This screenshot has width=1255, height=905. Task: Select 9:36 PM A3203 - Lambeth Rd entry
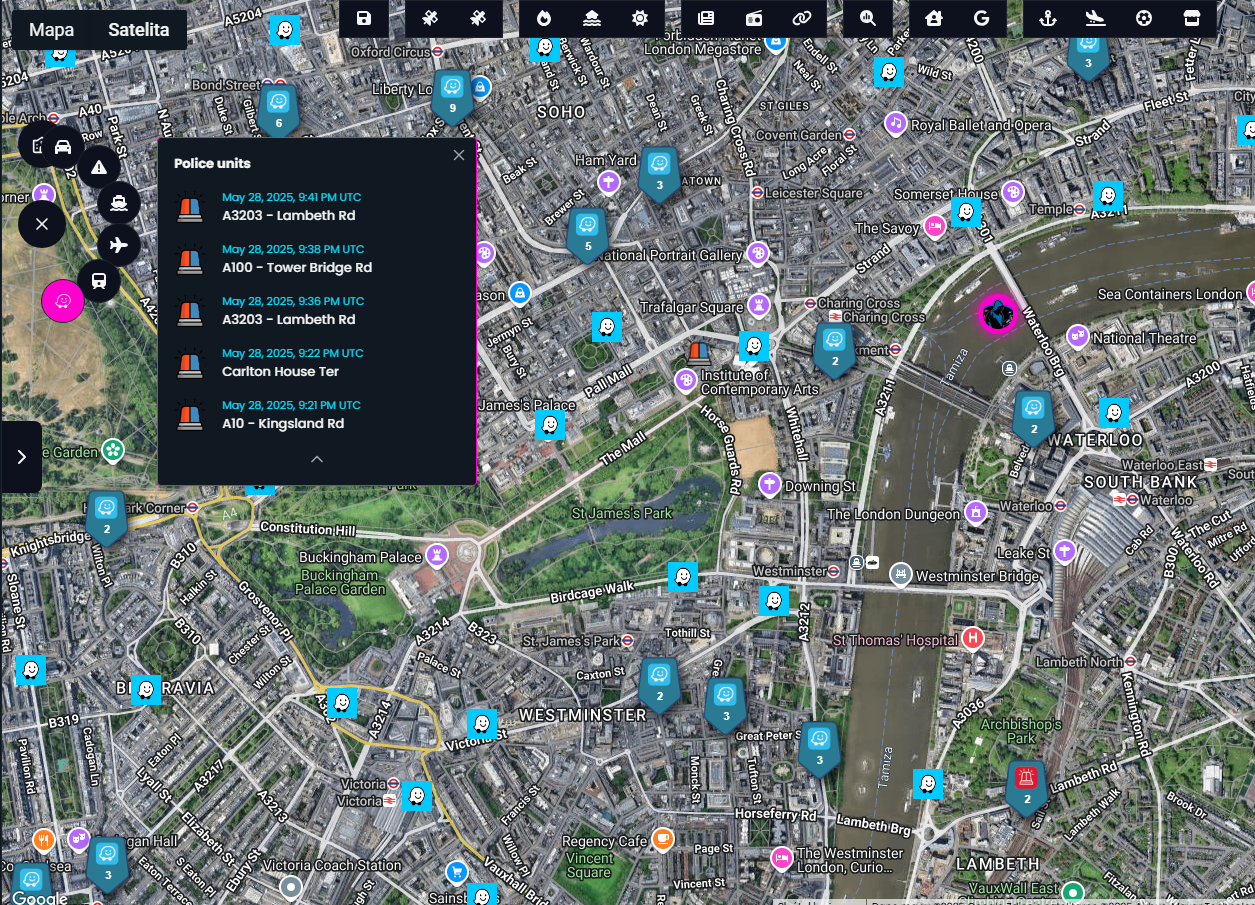317,311
